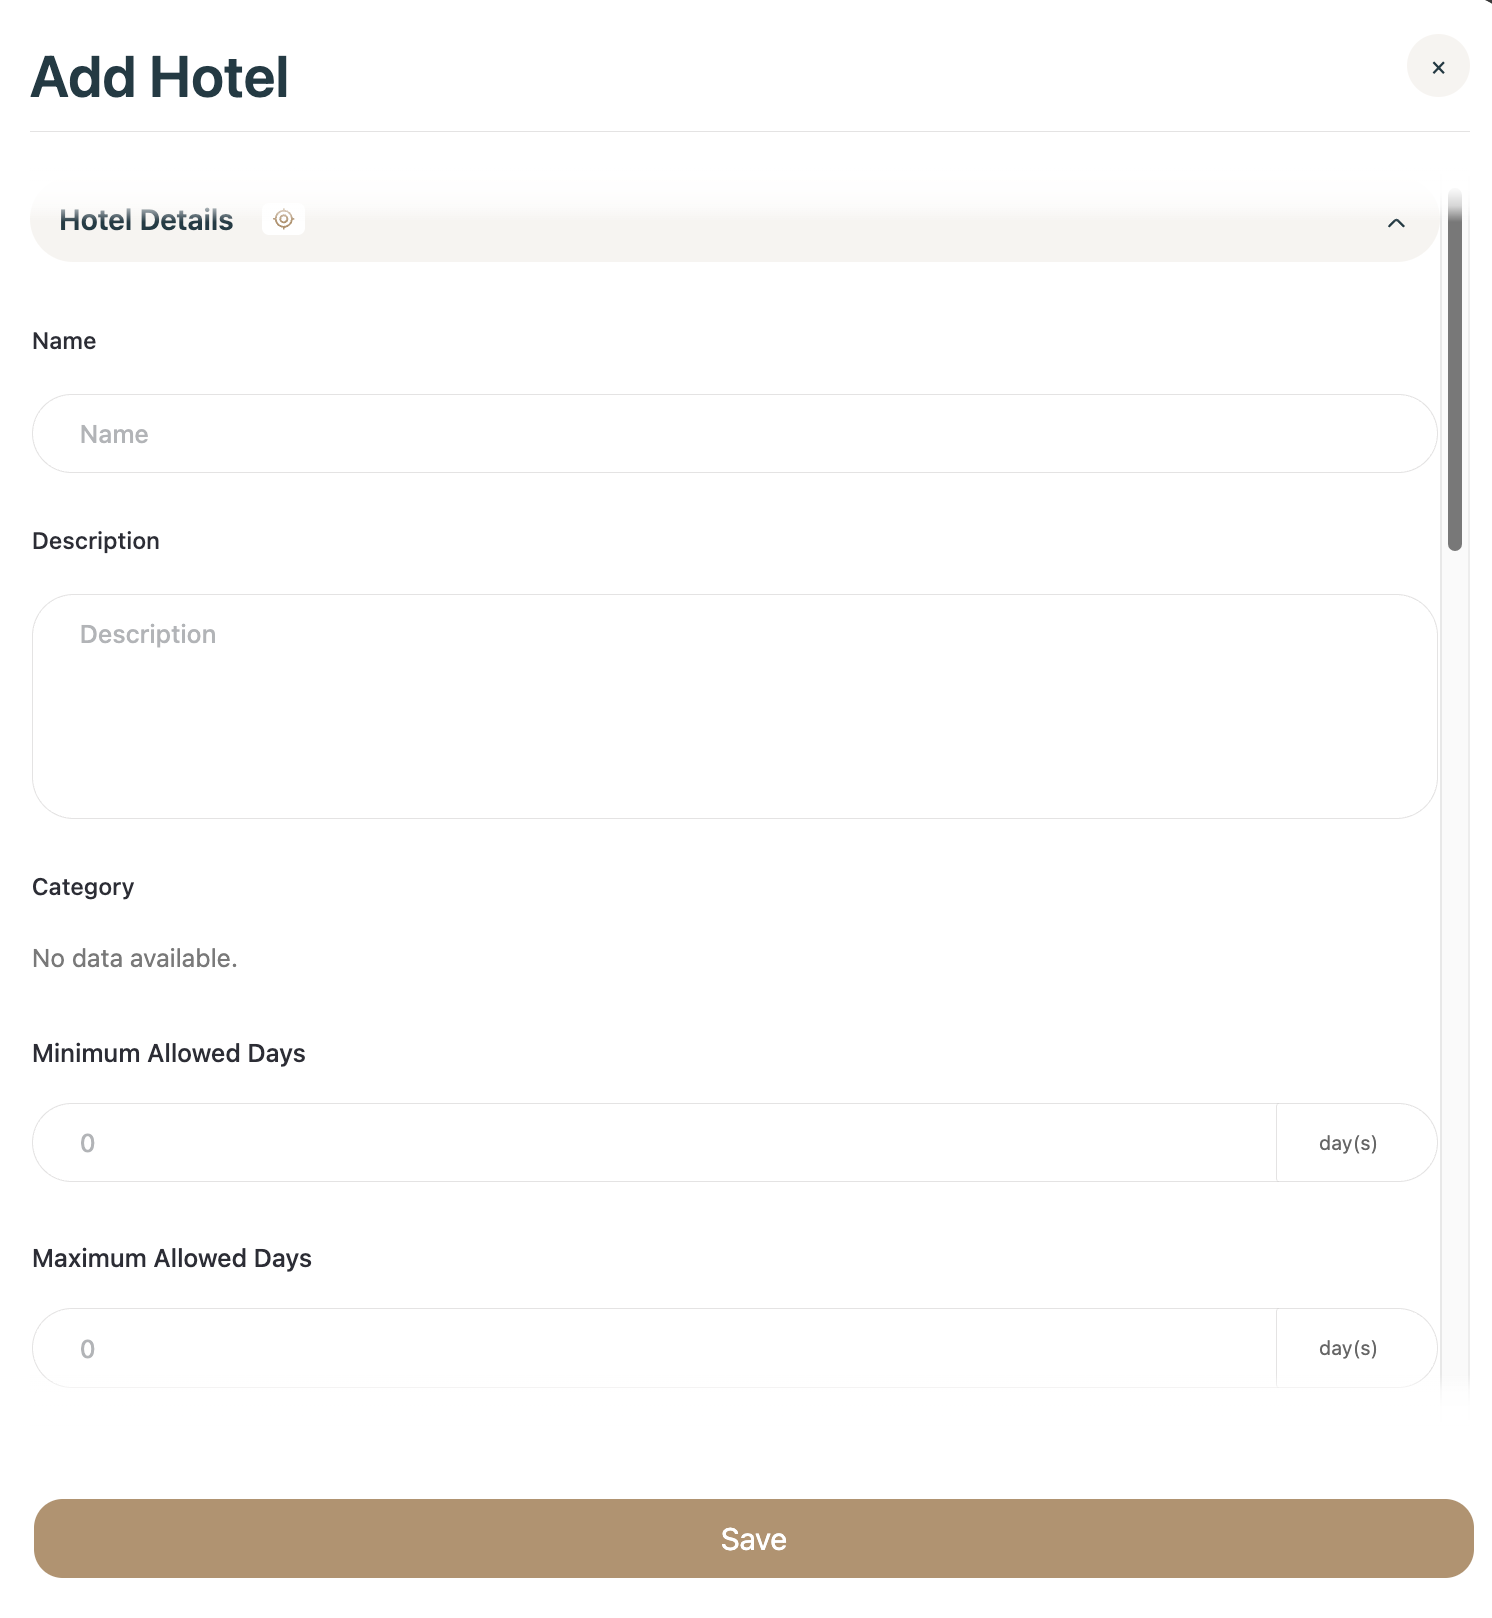
Task: Click the target icon beside Hotel Details
Action: (284, 219)
